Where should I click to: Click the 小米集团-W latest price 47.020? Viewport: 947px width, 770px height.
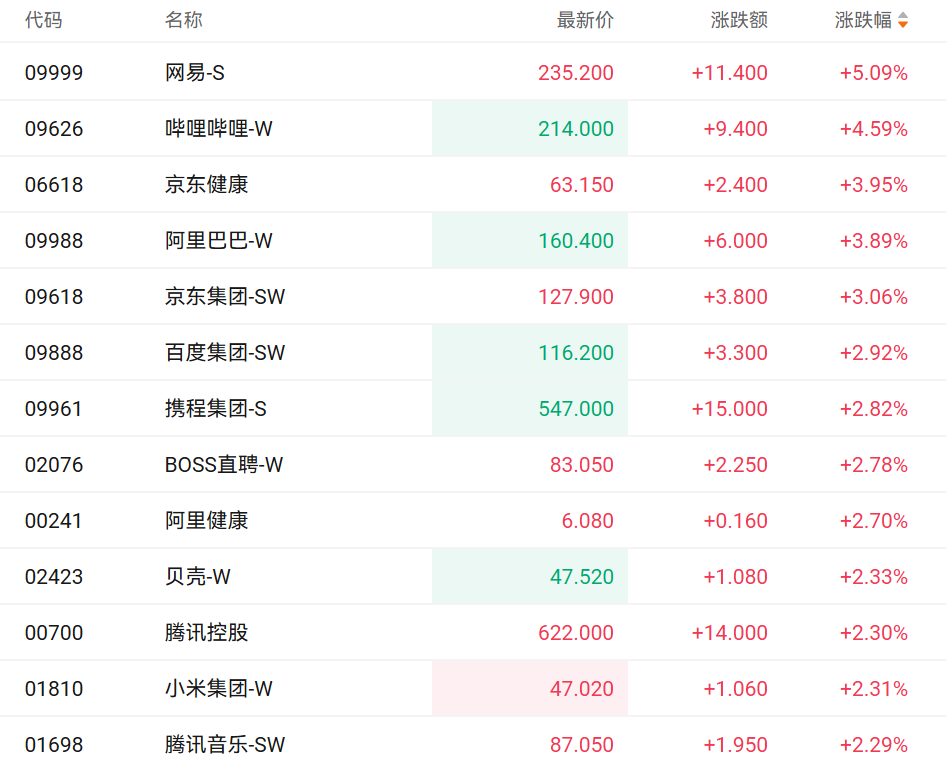[x=581, y=689]
